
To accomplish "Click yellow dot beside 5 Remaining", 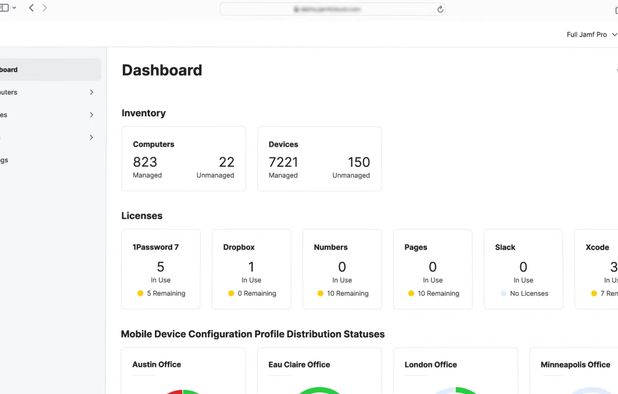I will coord(140,293).
